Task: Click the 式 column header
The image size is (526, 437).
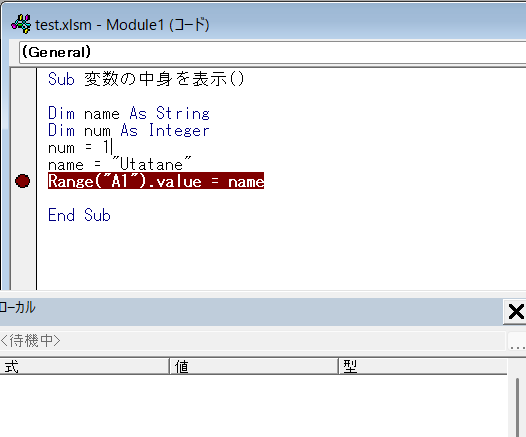Action: coord(84,366)
